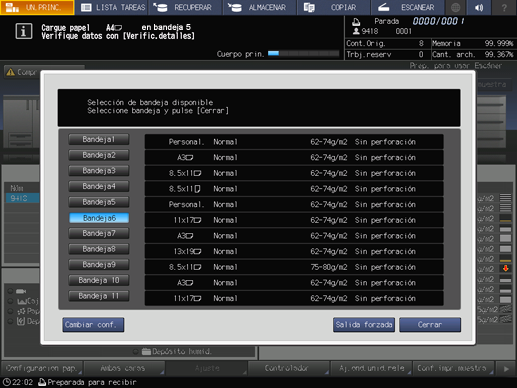
Task: Open the UN. PRINC. machine tab
Action: [37, 7]
